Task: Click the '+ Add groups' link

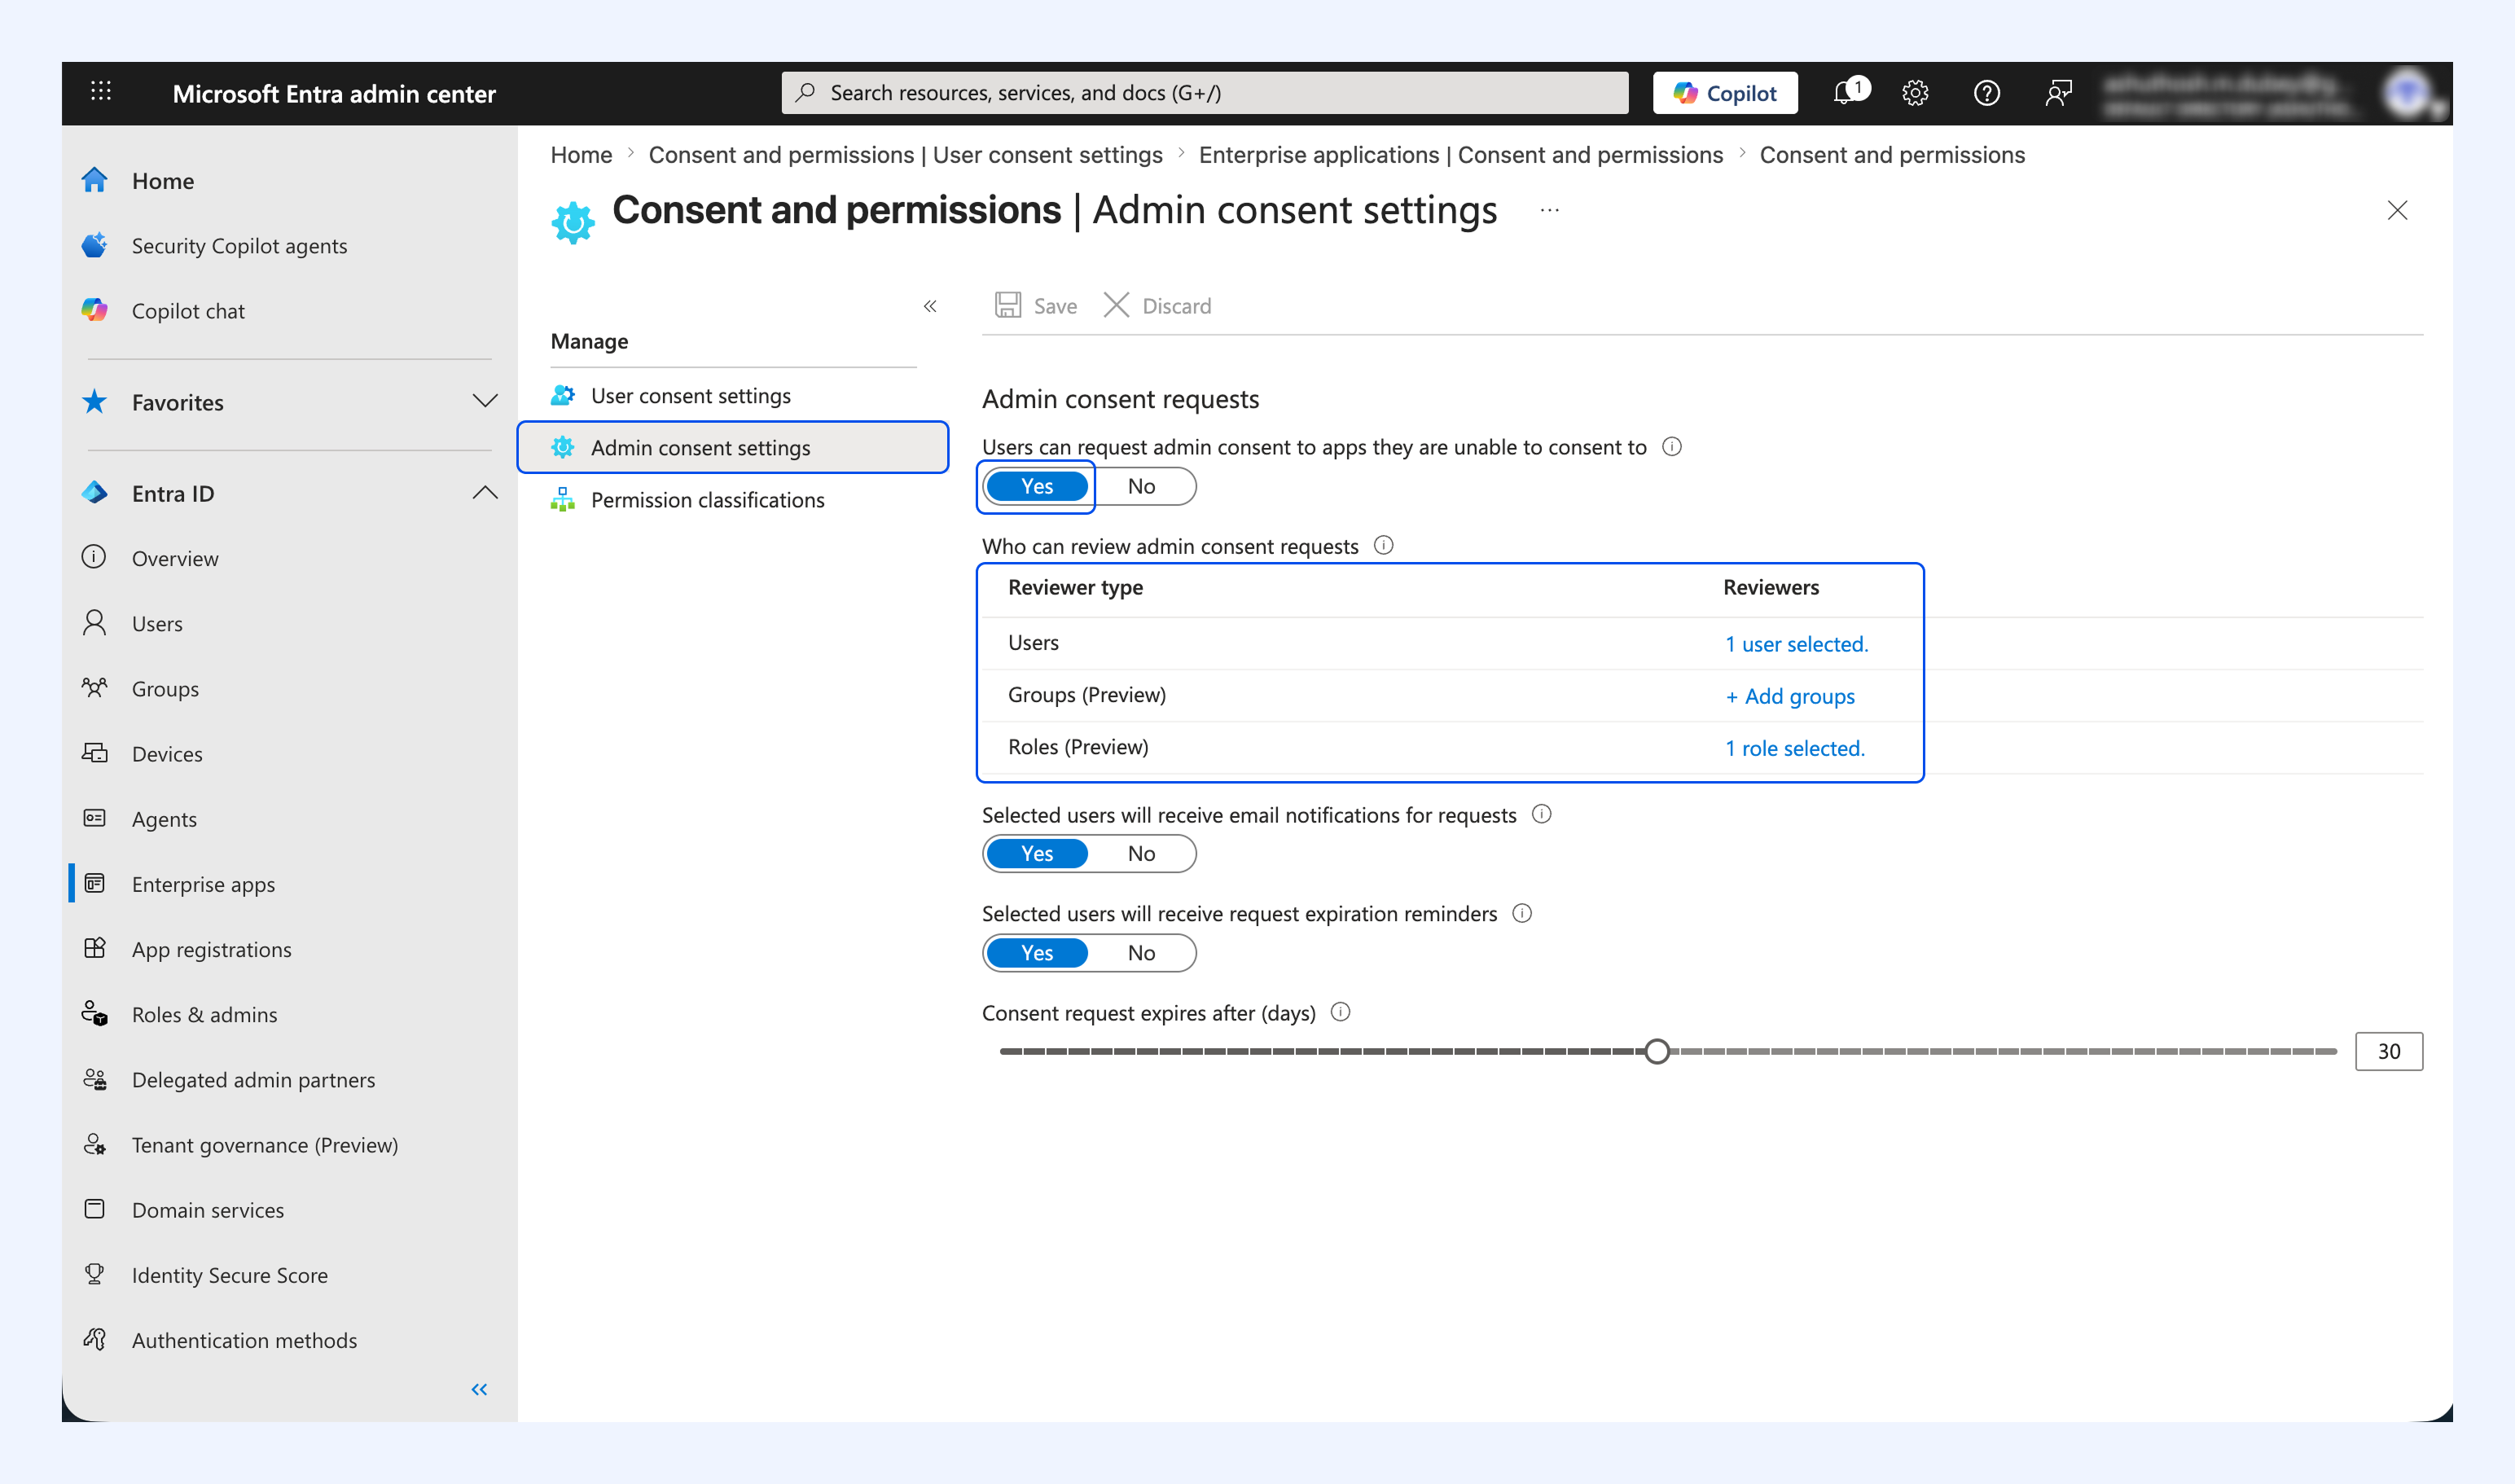Action: (1790, 696)
